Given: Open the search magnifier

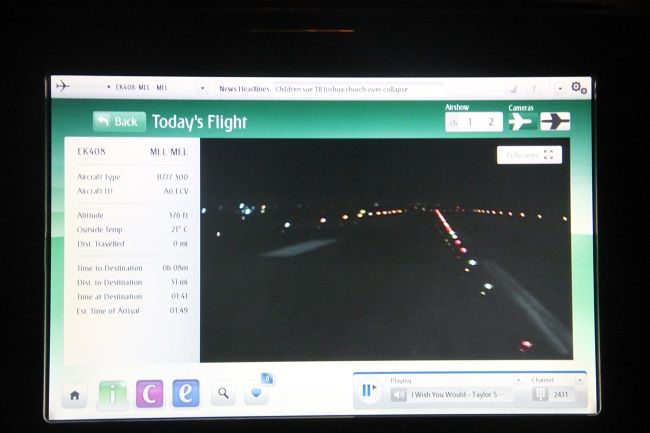Looking at the screenshot, I should [x=222, y=394].
